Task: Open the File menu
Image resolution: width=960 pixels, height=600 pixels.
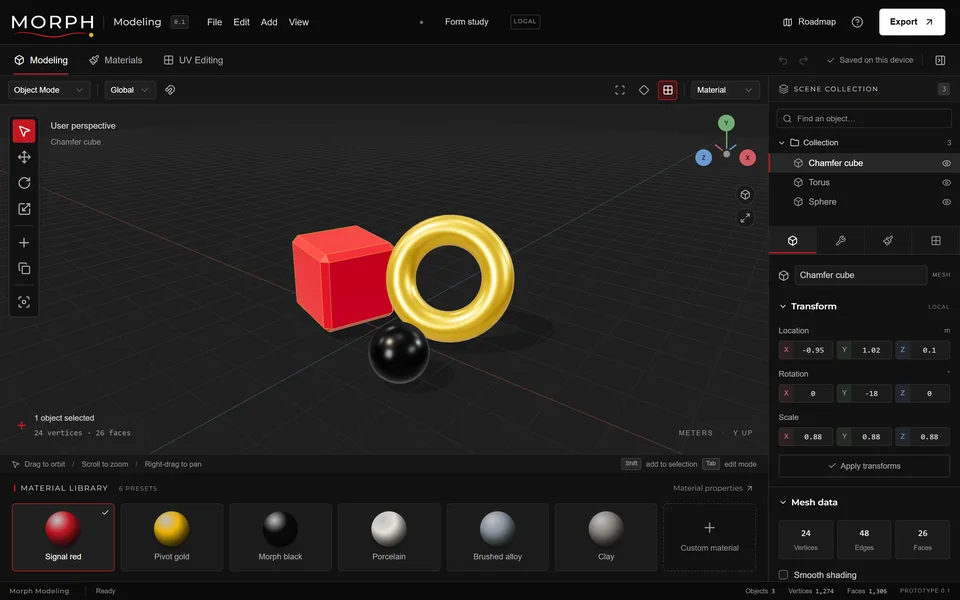Action: (x=214, y=22)
